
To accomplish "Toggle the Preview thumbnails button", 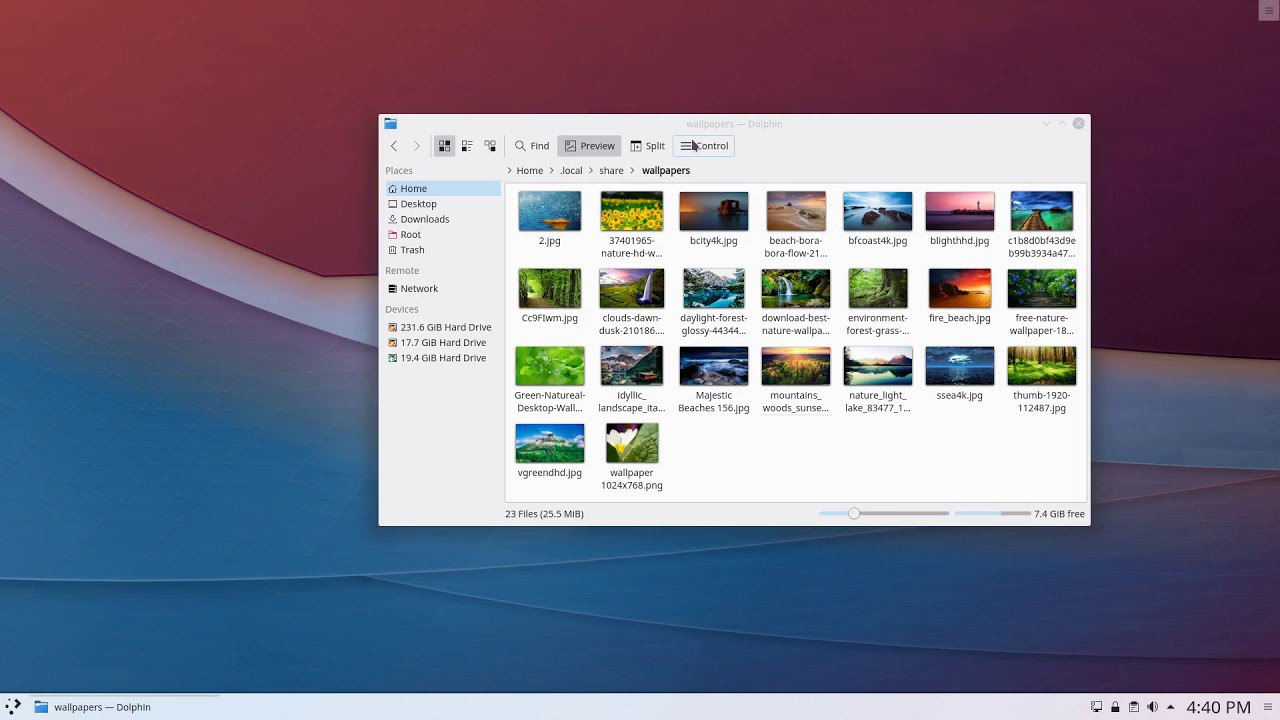I will pos(589,146).
